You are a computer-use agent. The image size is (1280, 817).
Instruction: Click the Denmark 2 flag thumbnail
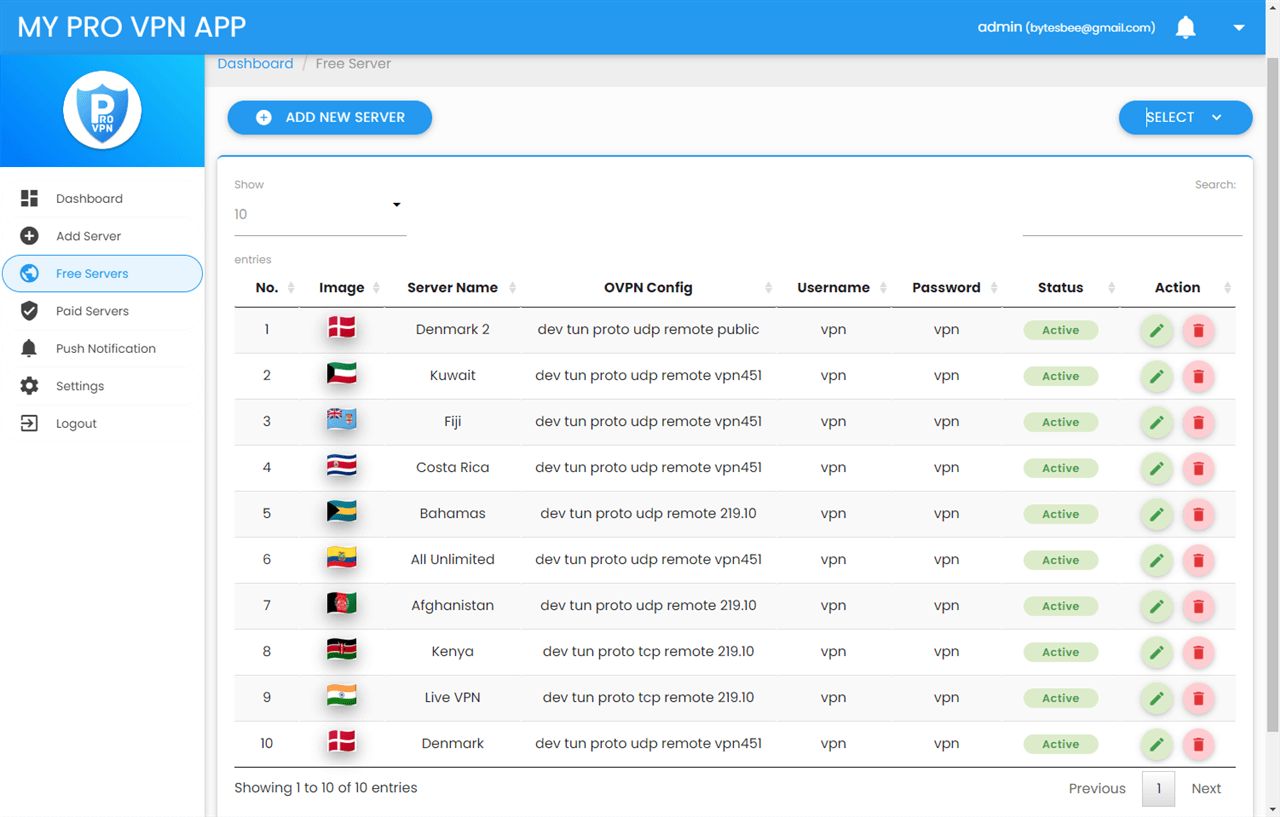pos(342,328)
